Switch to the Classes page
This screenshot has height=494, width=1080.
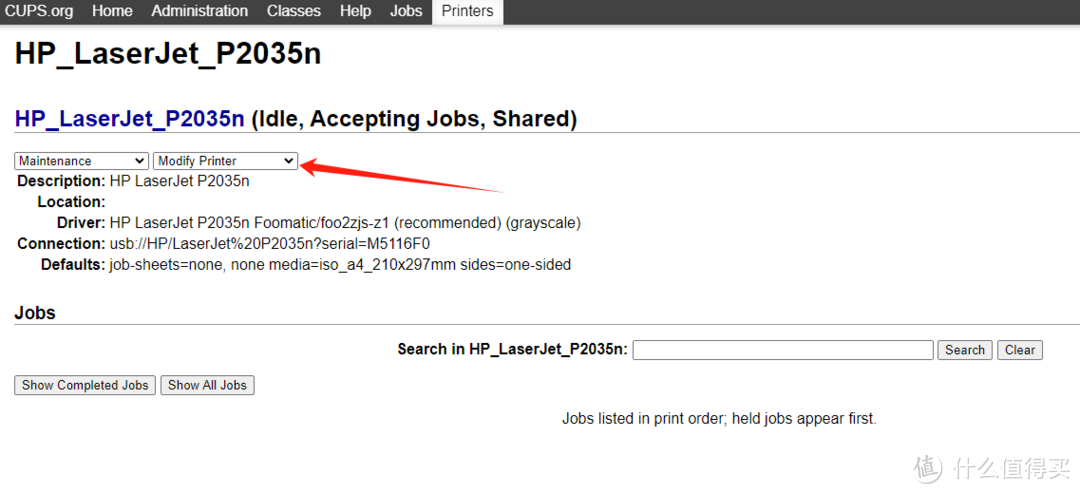294,11
